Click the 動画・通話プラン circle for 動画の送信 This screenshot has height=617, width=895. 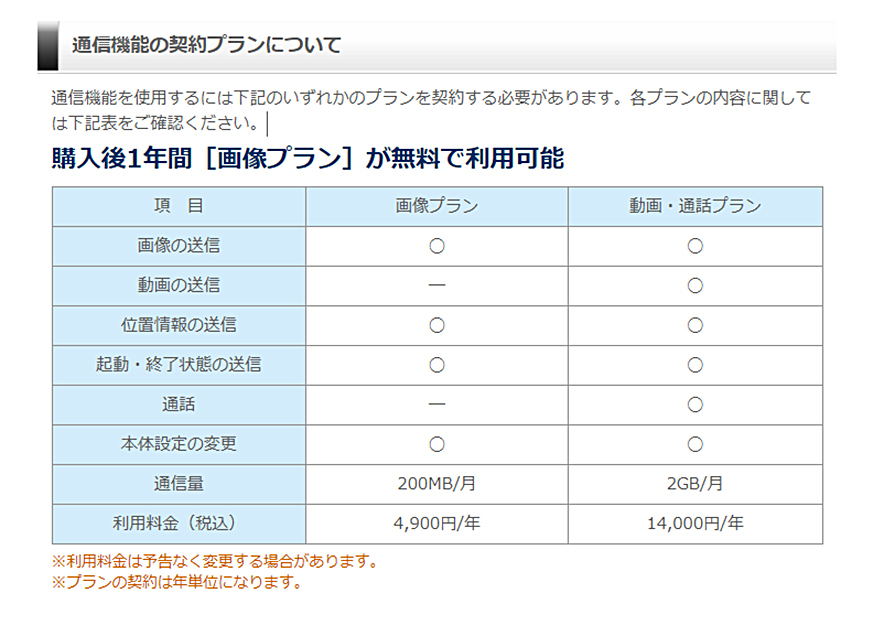pos(695,286)
